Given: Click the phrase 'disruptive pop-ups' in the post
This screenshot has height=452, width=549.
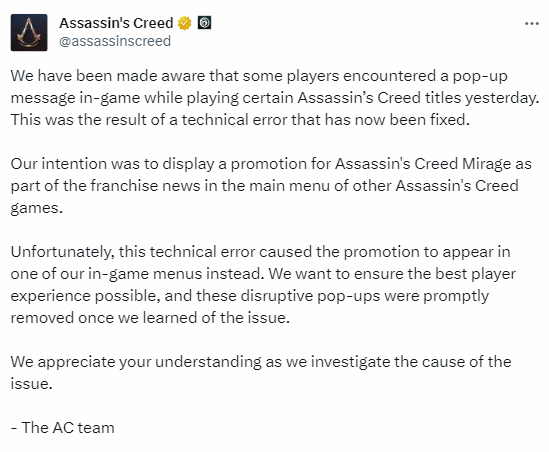Looking at the screenshot, I should tap(311, 296).
